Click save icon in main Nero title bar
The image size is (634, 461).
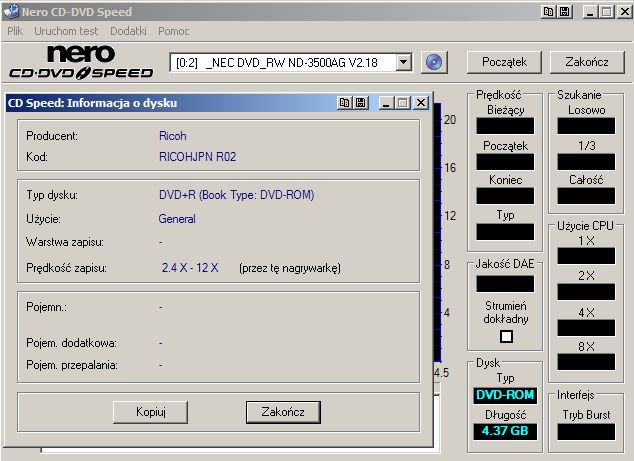[x=564, y=12]
